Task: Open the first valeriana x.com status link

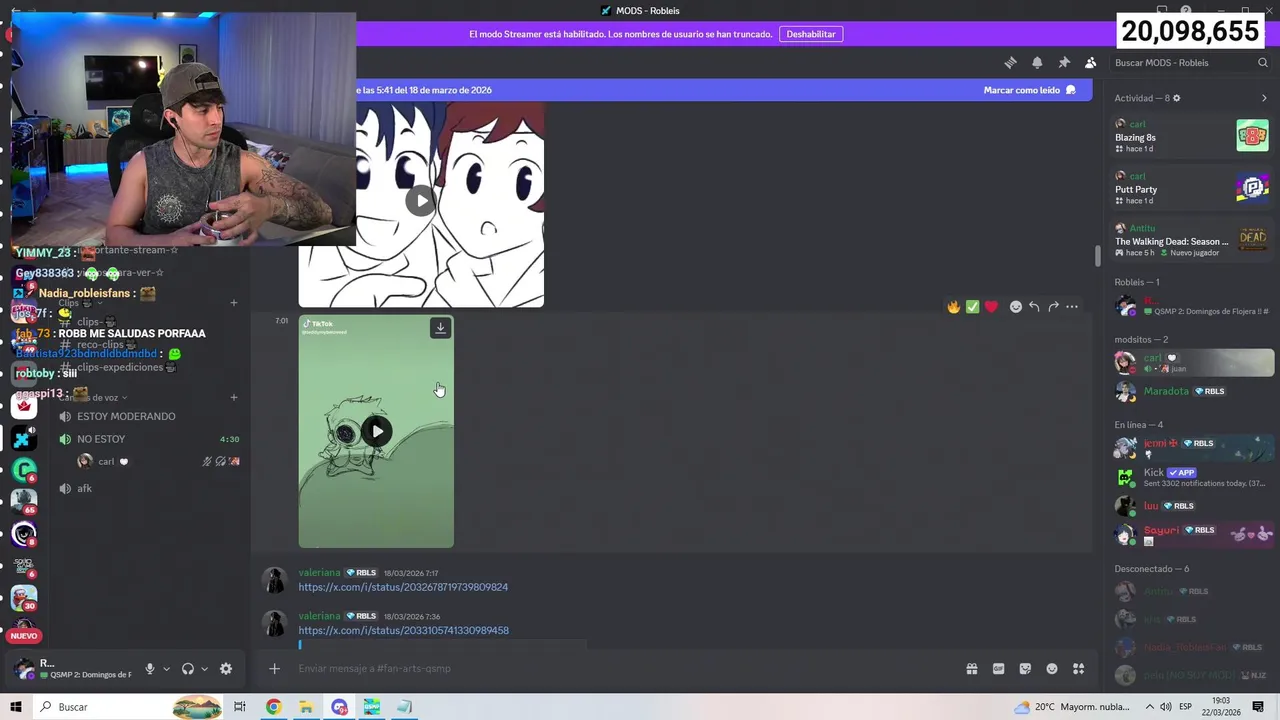Action: click(x=403, y=587)
